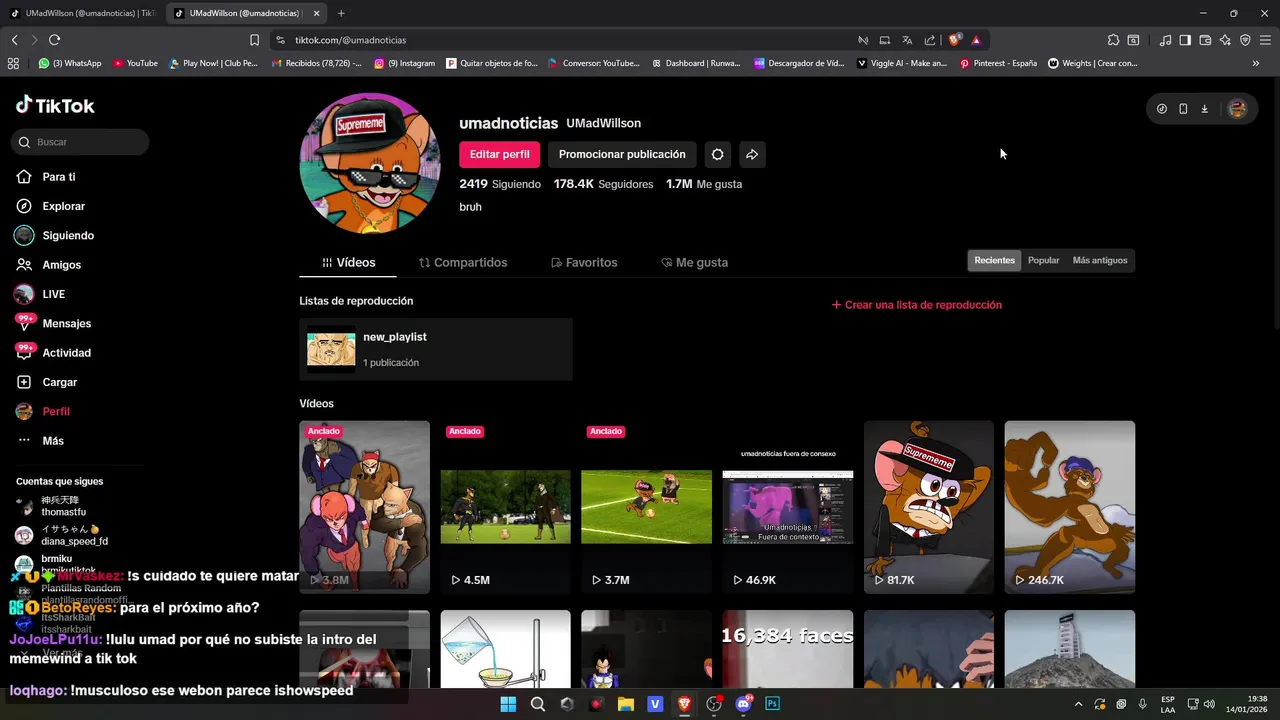Open the WhatsApp bookmark

(70, 63)
